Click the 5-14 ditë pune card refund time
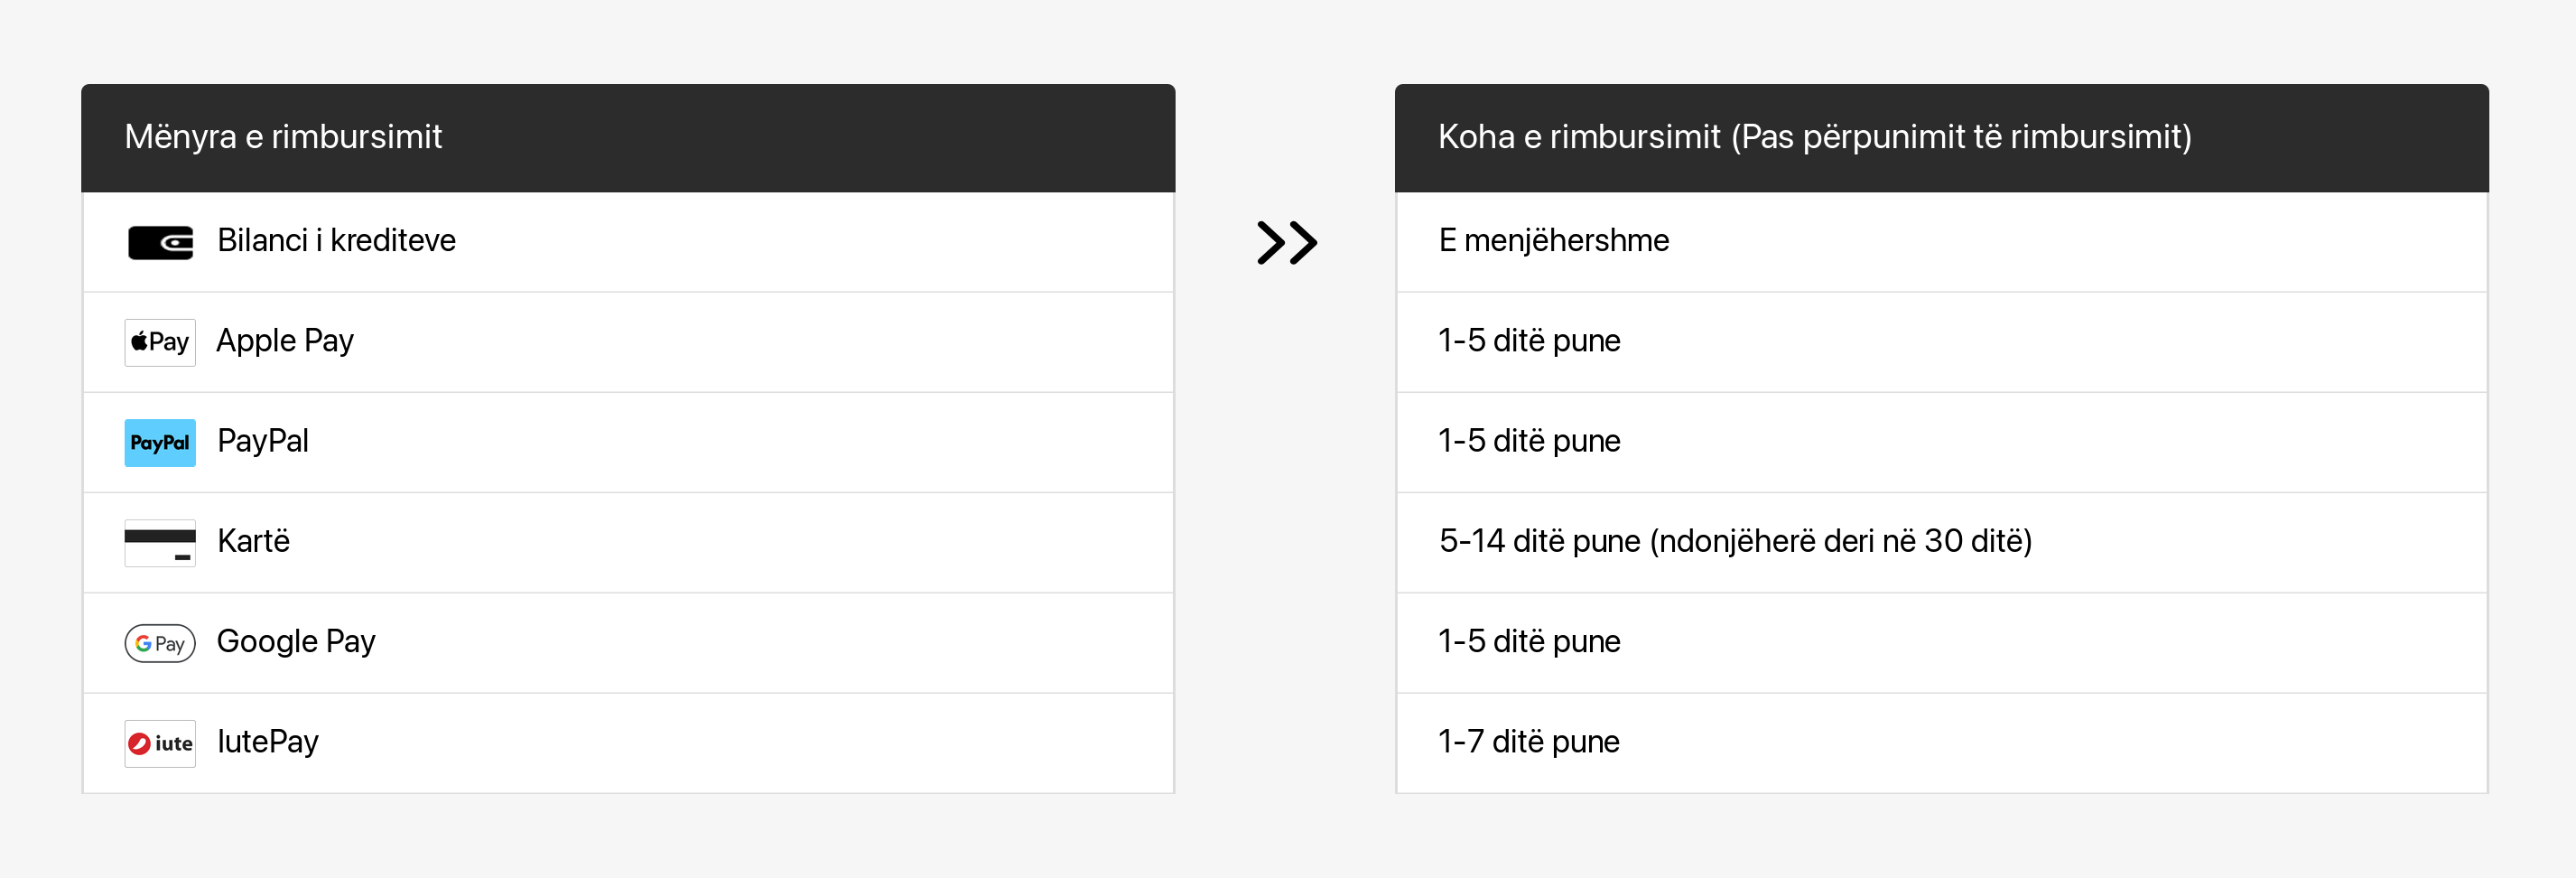 pos(1735,541)
